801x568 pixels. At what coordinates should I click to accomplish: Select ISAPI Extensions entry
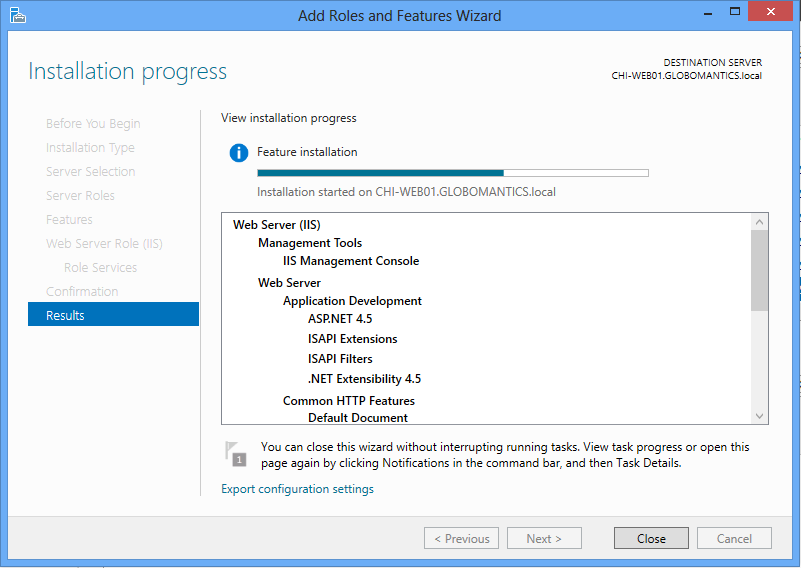pos(352,339)
